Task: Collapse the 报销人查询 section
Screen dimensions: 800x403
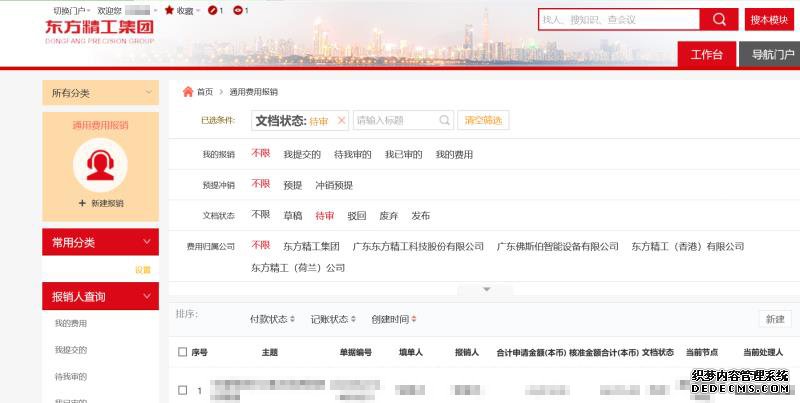Action: tap(147, 296)
